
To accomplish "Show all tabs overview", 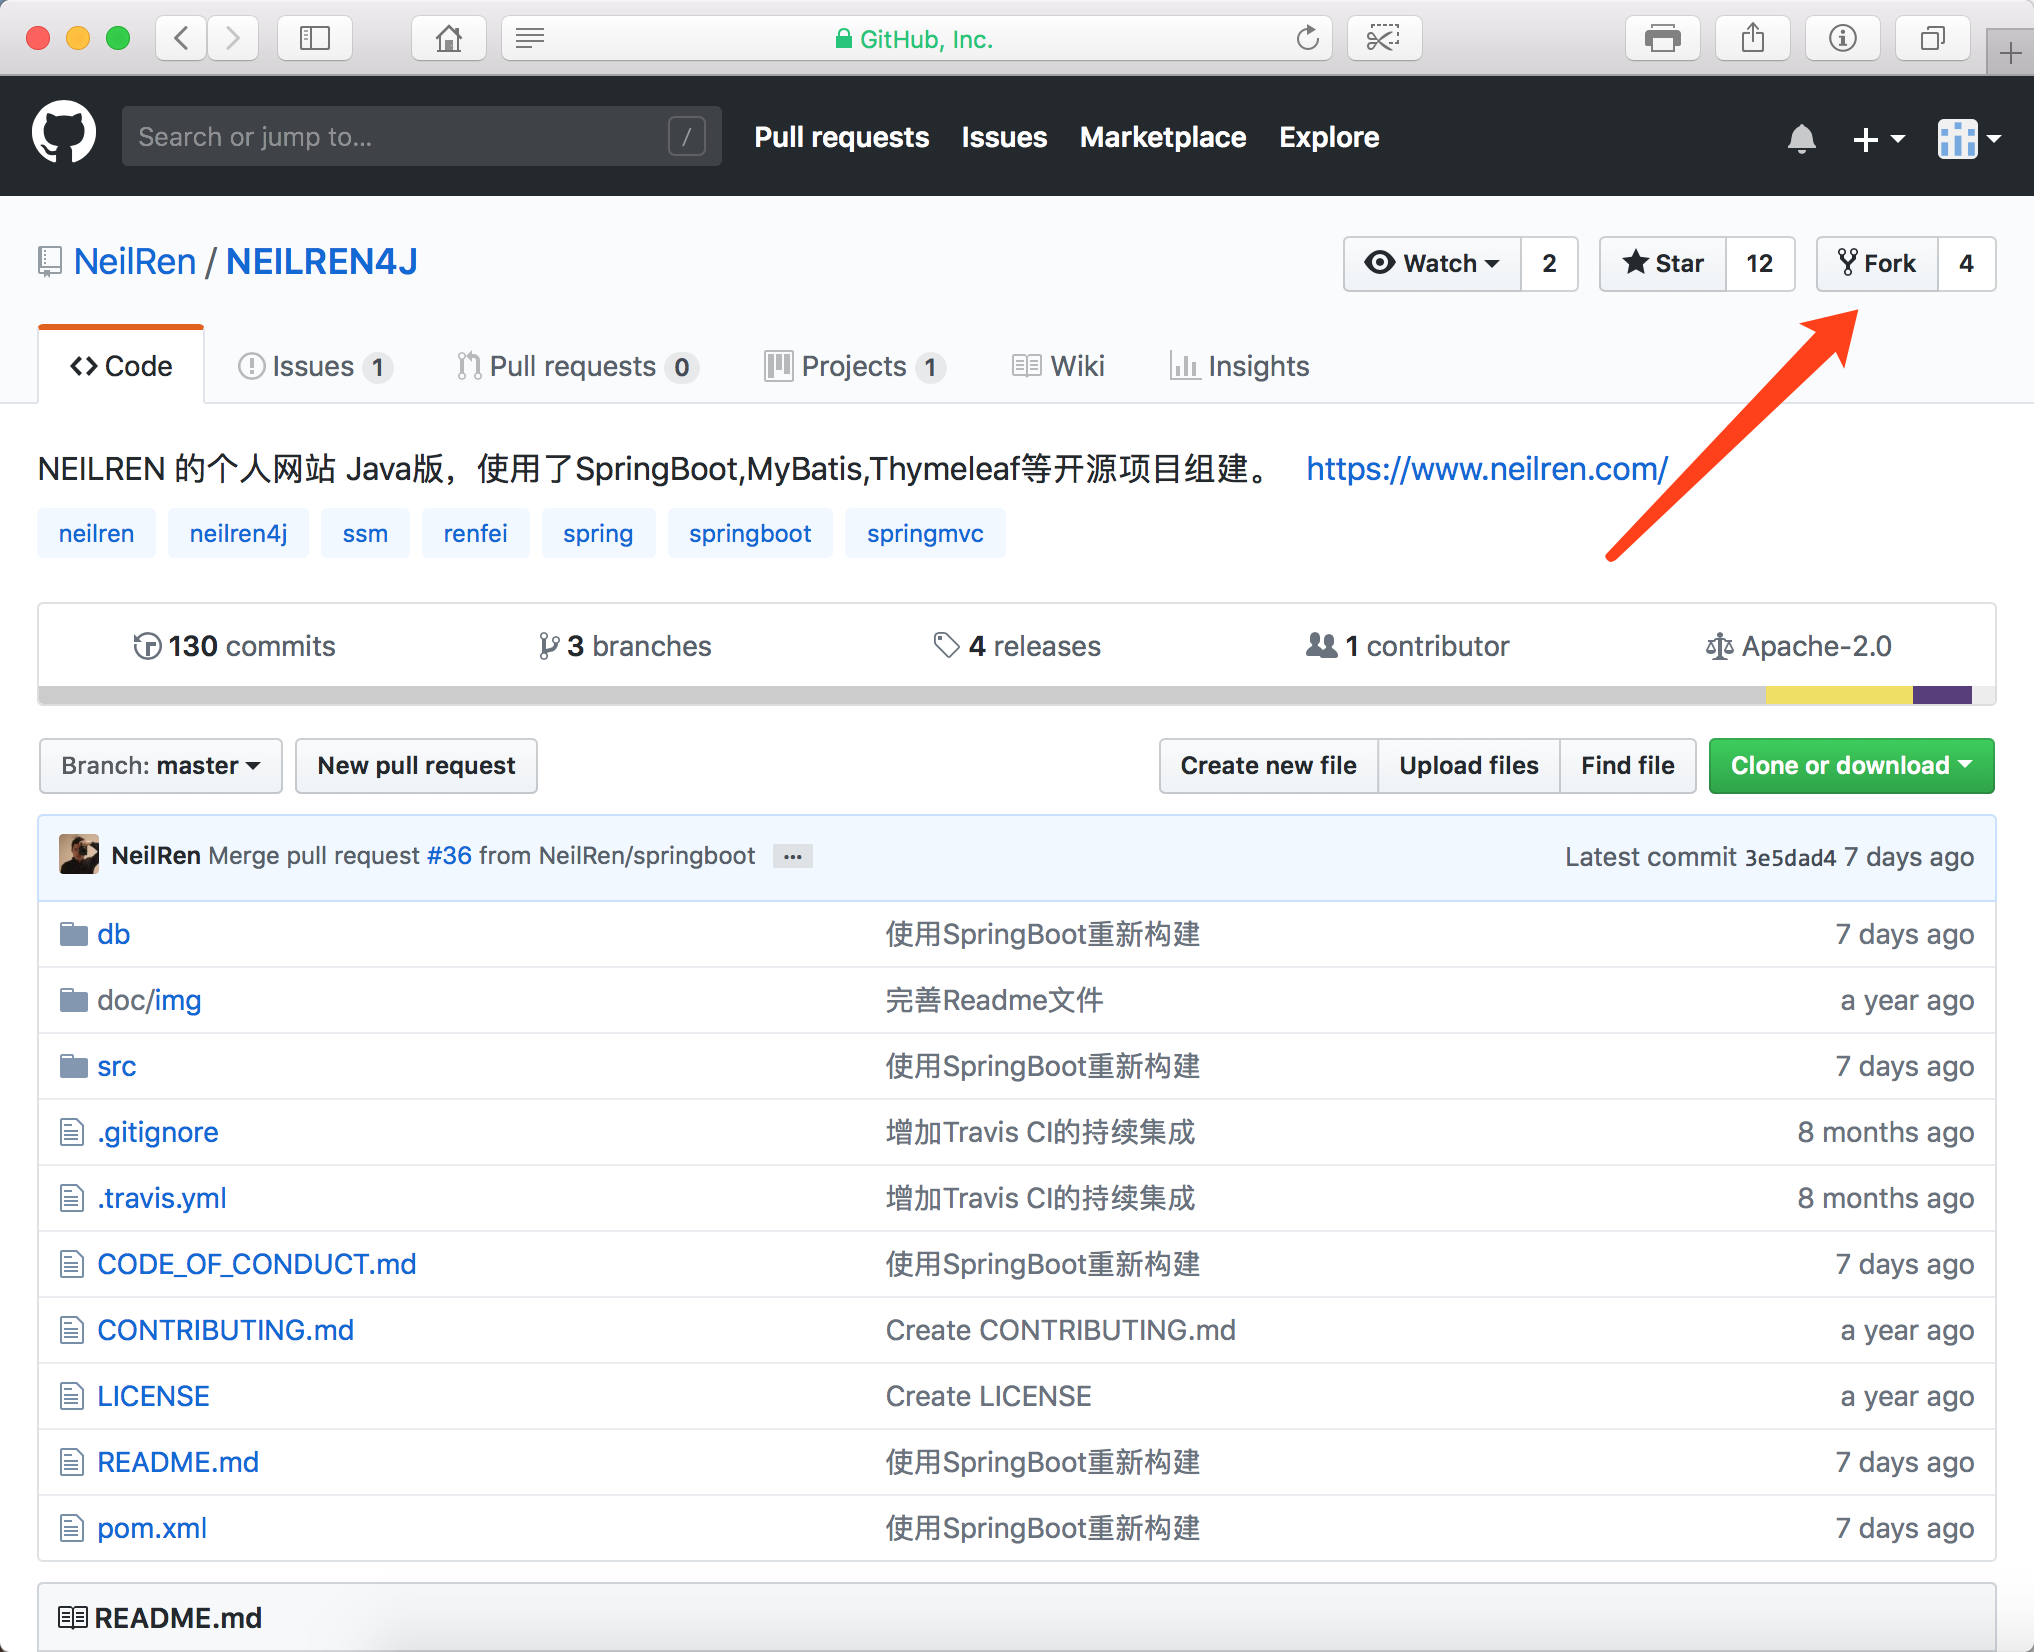I will click(x=1933, y=39).
